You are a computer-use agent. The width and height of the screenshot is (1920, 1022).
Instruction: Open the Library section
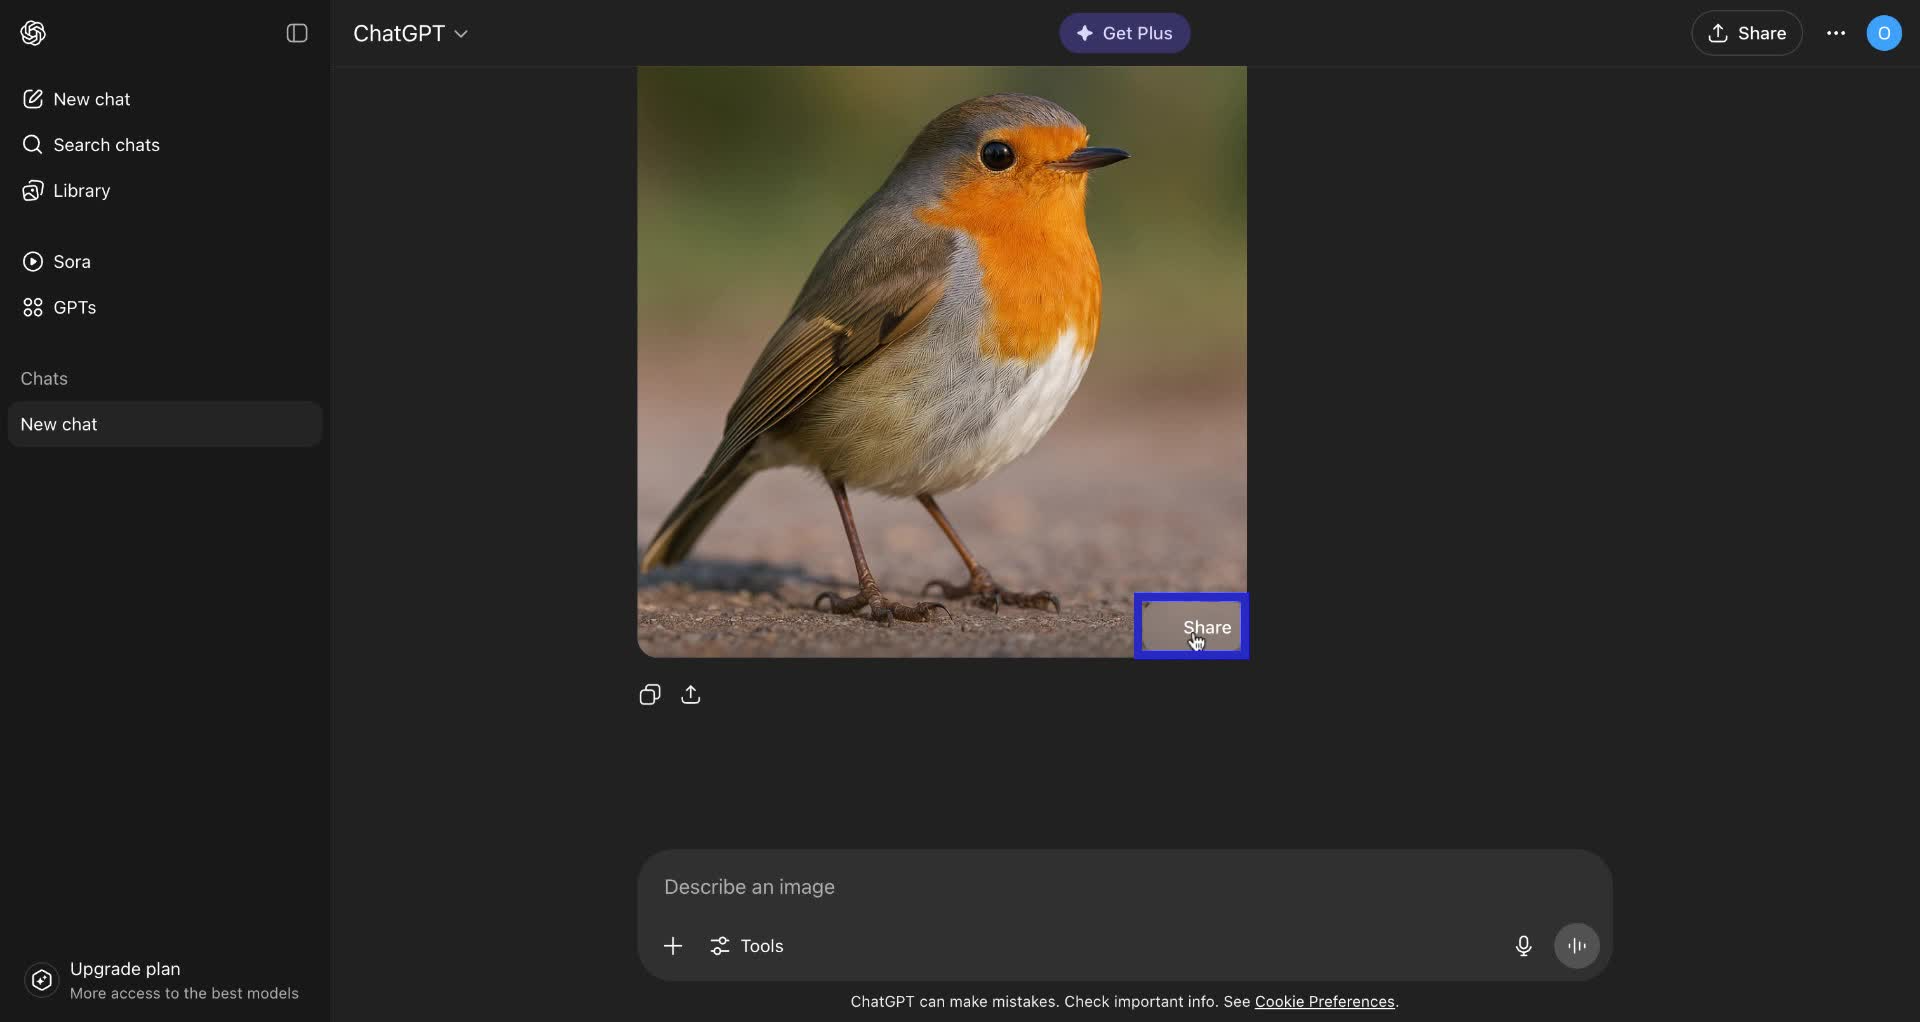tap(80, 190)
